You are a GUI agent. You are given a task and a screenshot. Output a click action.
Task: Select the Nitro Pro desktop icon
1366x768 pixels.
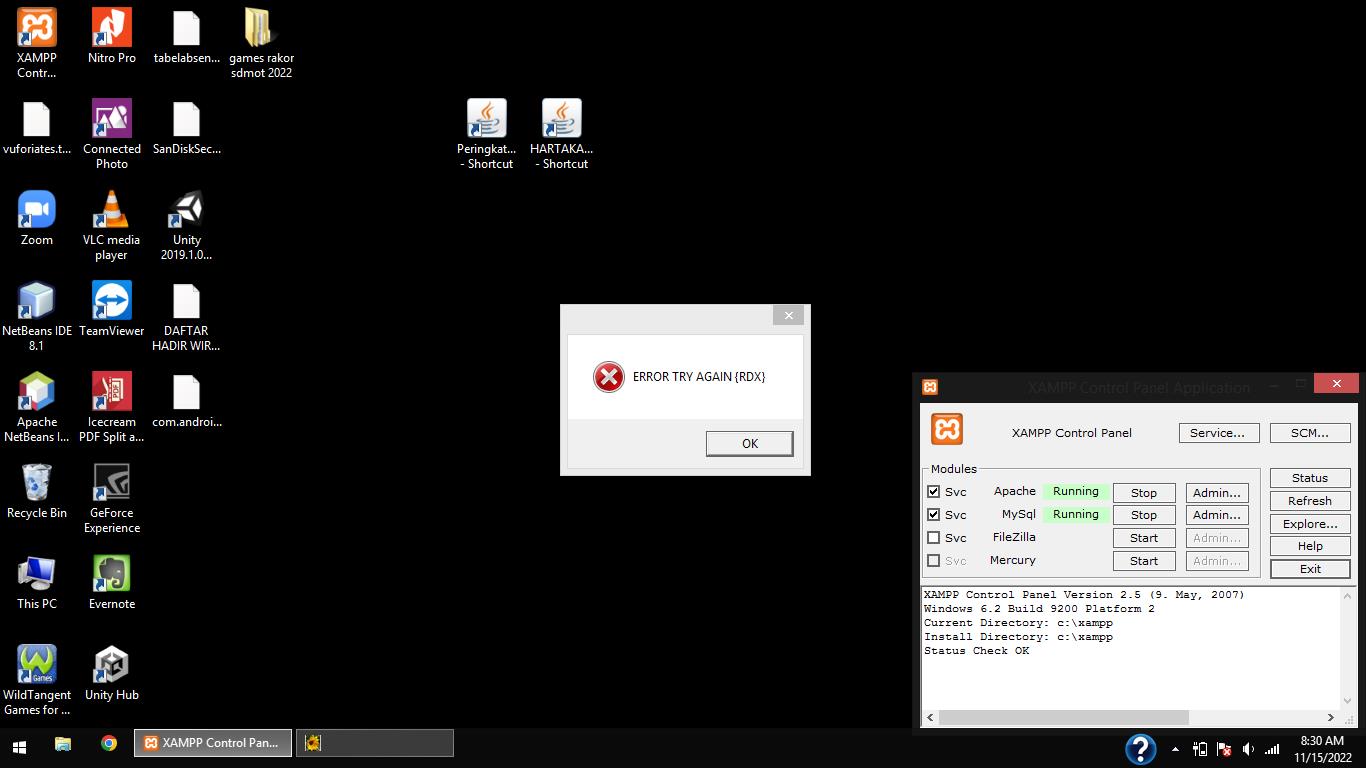[111, 30]
